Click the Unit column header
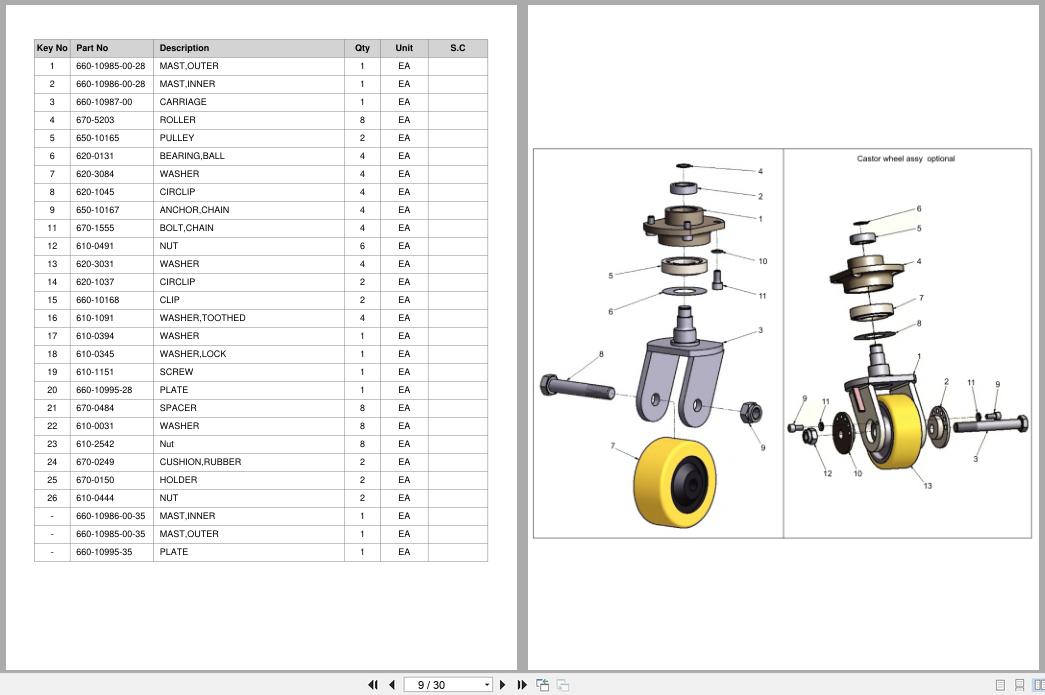This screenshot has width=1045, height=695. tap(404, 48)
